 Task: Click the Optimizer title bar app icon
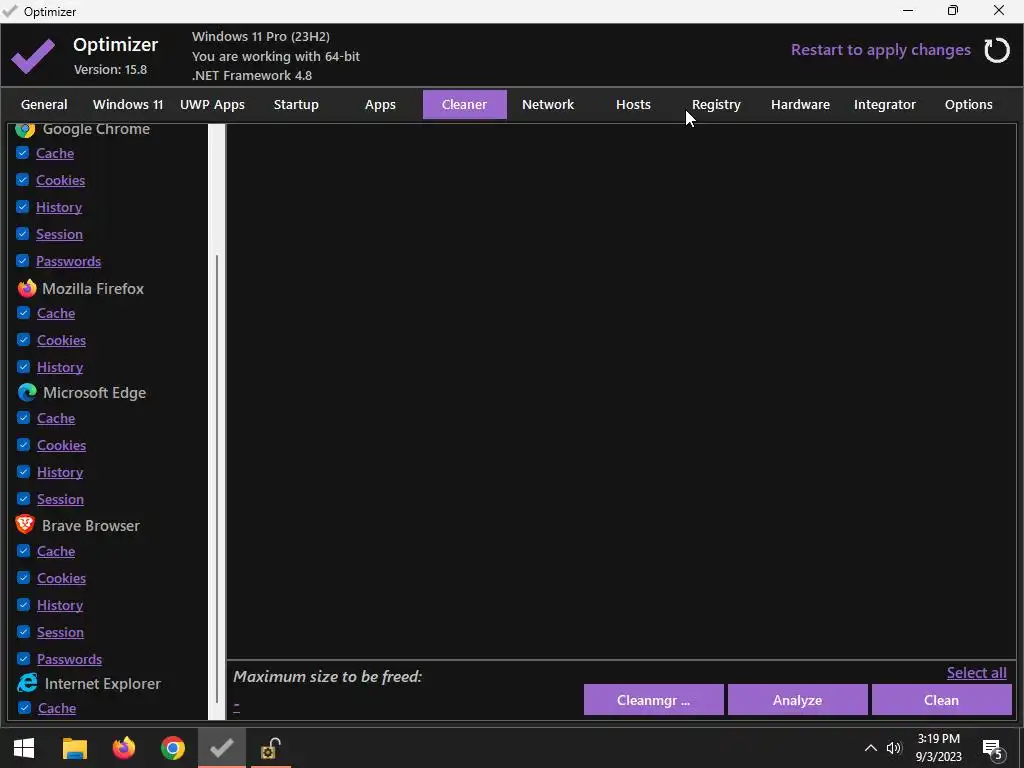click(10, 11)
